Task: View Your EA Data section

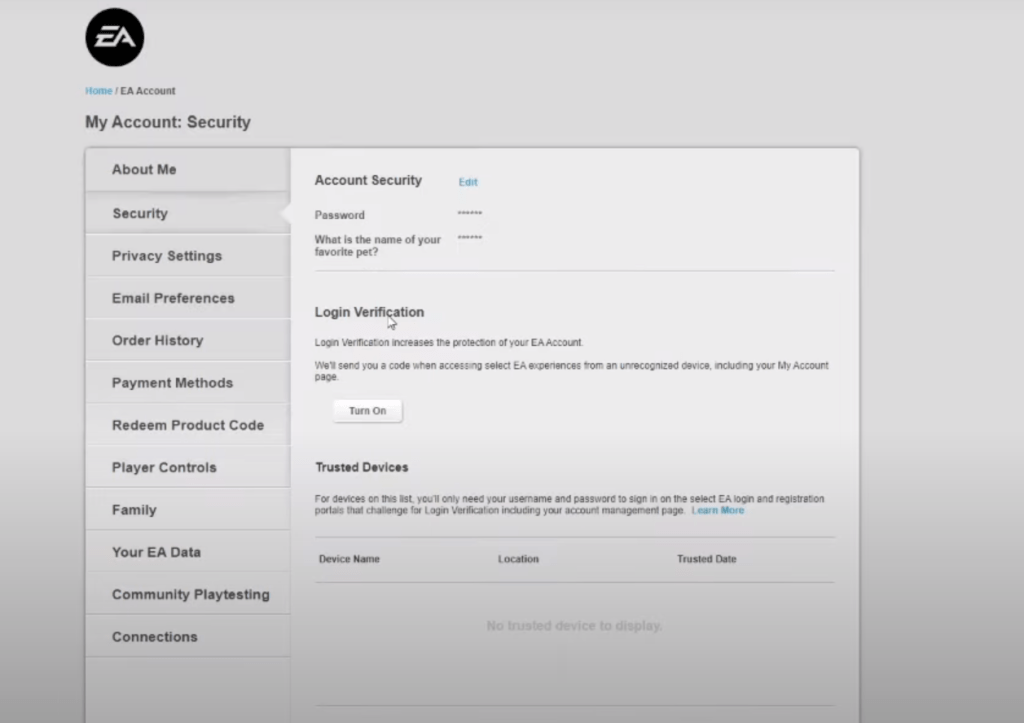Action: tap(187, 553)
